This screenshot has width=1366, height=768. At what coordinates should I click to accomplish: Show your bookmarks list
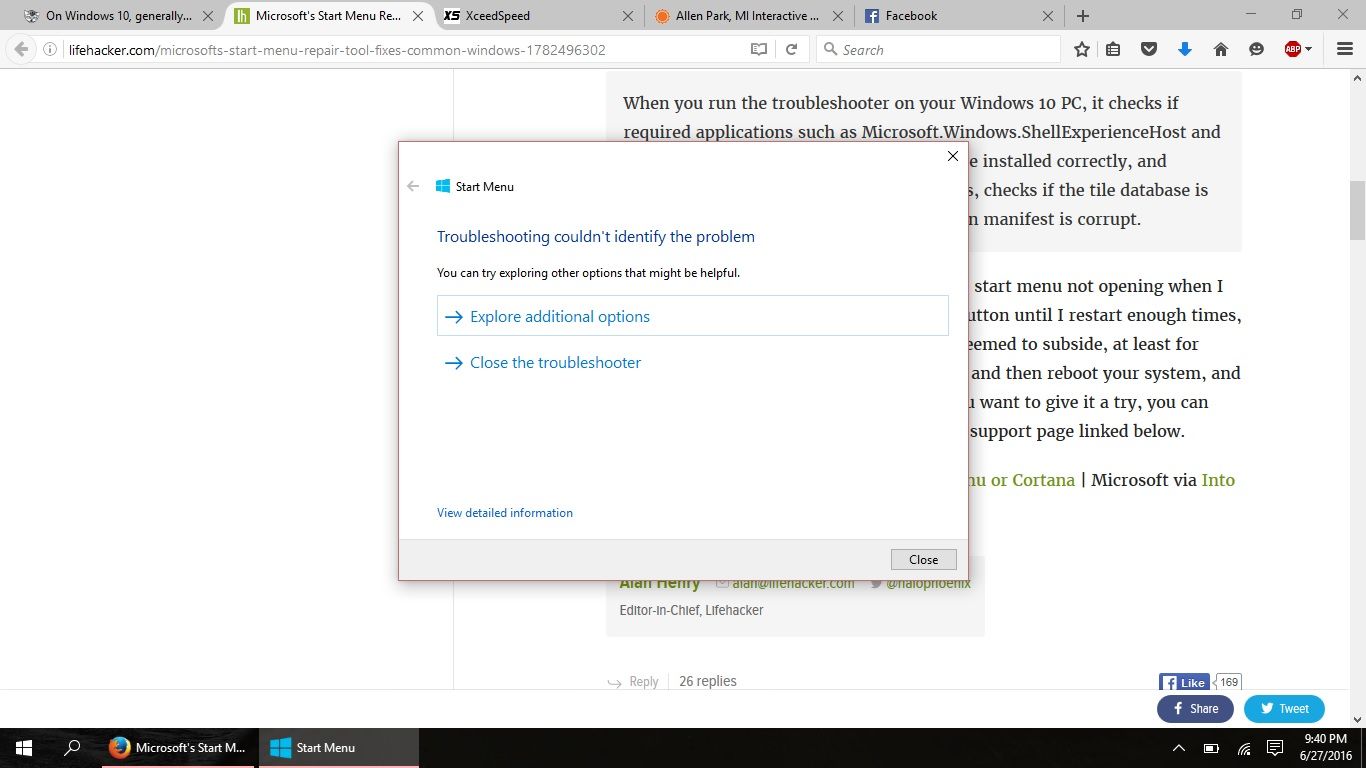[1113, 49]
